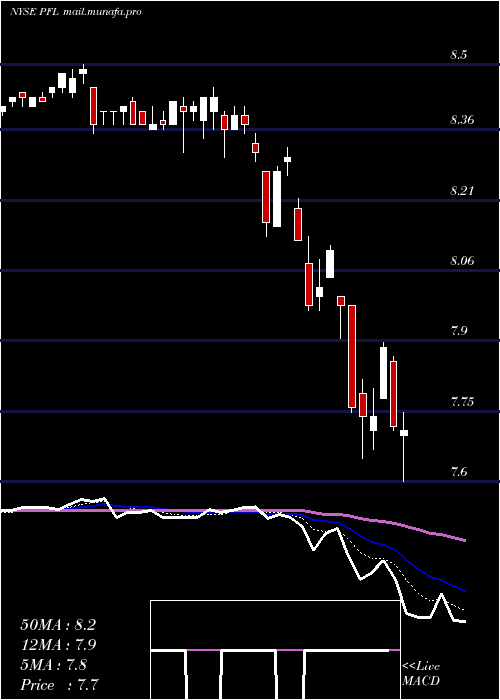Click the 7.6 price axis label
The image size is (500, 700).
pos(459,471)
